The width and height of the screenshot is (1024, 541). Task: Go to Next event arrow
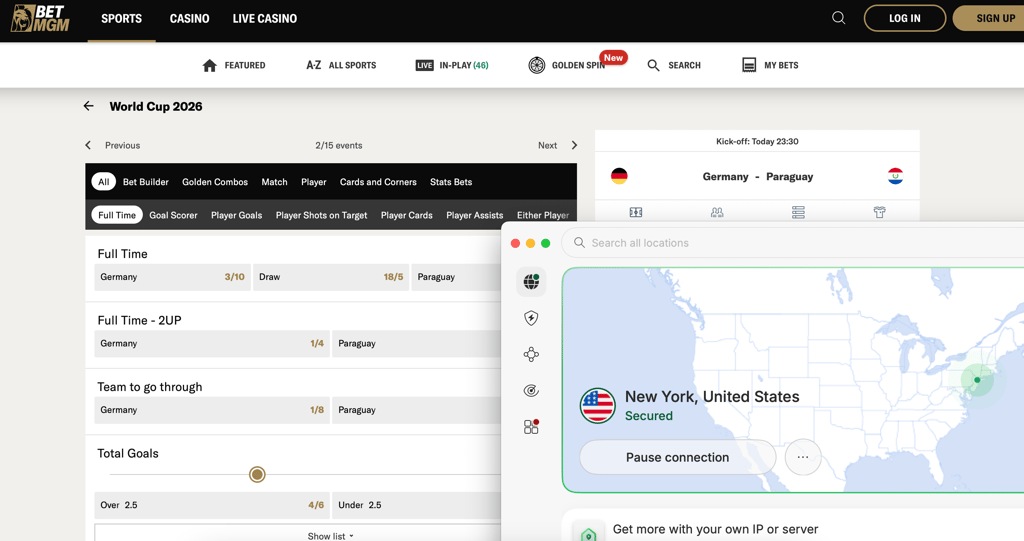[574, 145]
